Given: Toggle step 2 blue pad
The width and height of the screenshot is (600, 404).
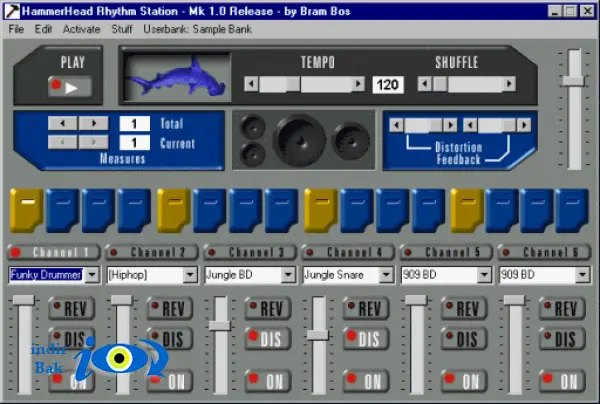Looking at the screenshot, I should point(62,210).
